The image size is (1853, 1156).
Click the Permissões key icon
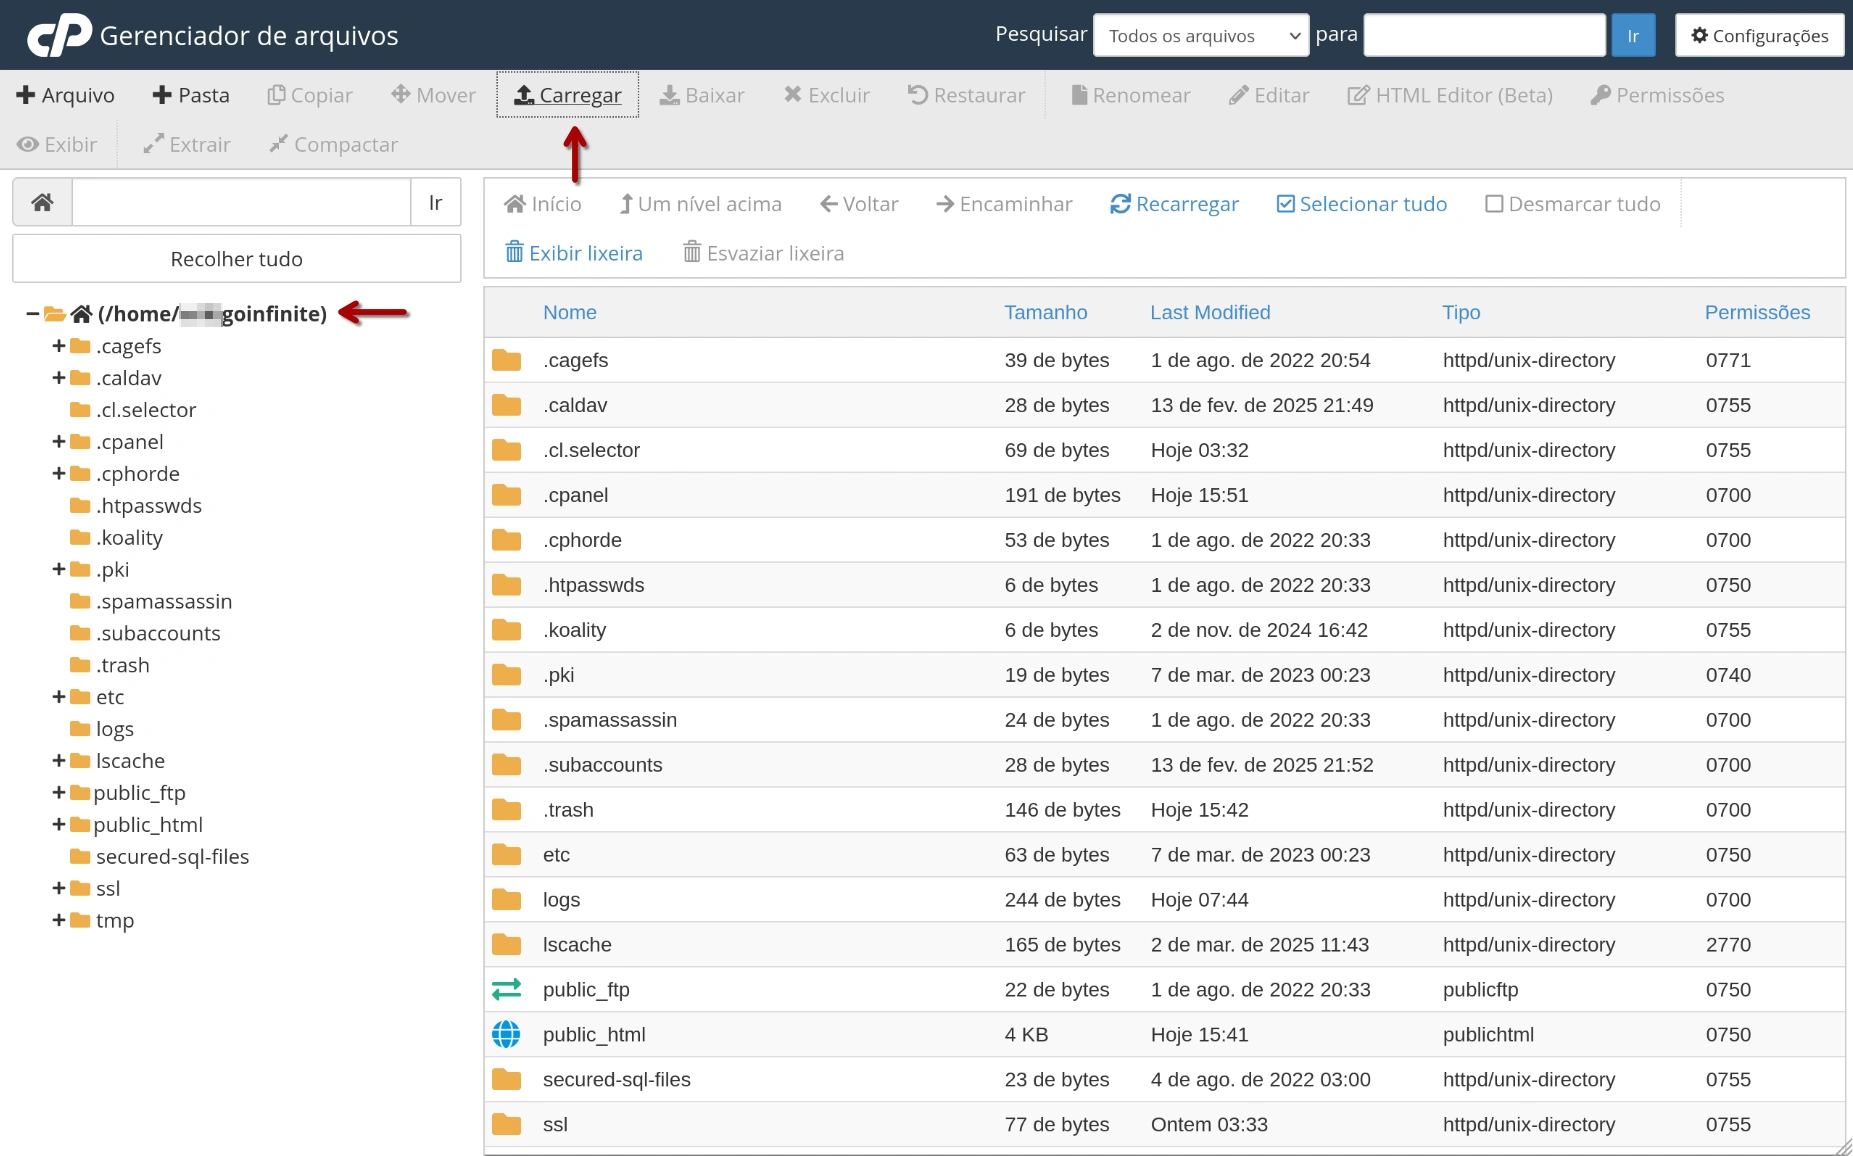1600,94
